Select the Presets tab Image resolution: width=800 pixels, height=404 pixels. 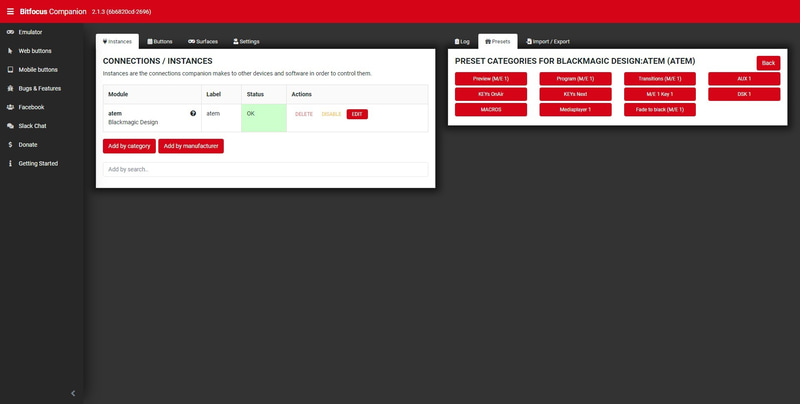[x=497, y=41]
